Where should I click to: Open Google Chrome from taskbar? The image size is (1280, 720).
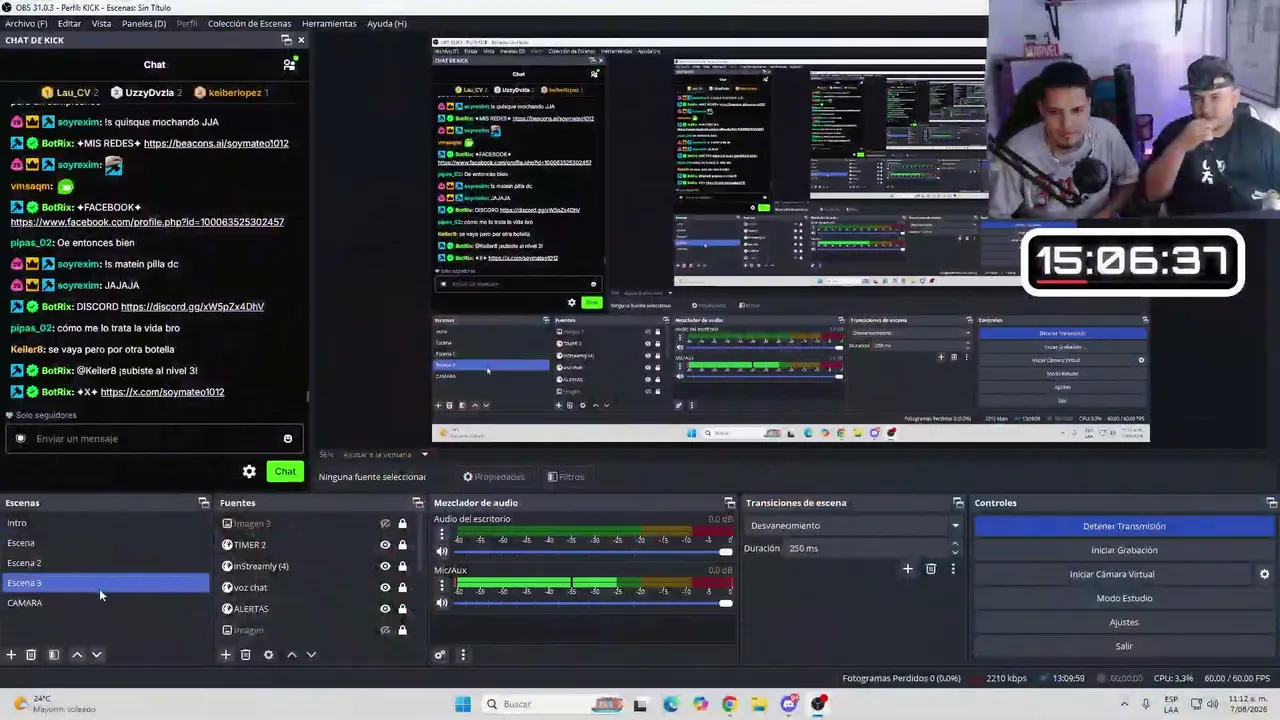tap(729, 704)
